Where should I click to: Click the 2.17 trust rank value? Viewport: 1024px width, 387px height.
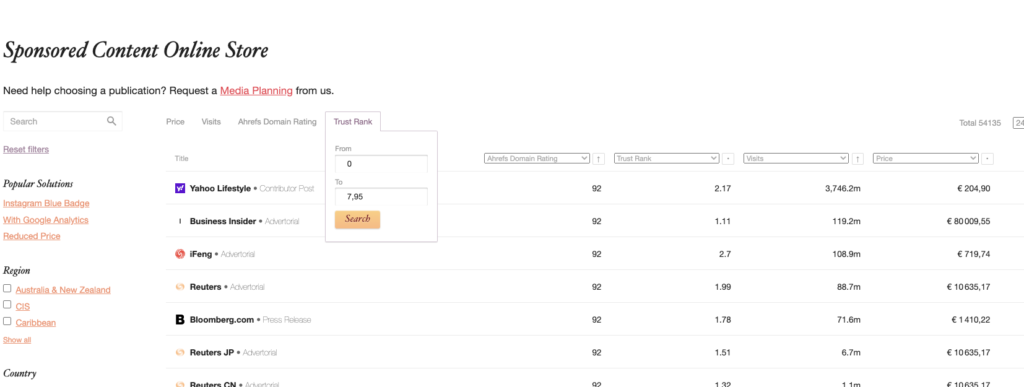pyautogui.click(x=722, y=188)
